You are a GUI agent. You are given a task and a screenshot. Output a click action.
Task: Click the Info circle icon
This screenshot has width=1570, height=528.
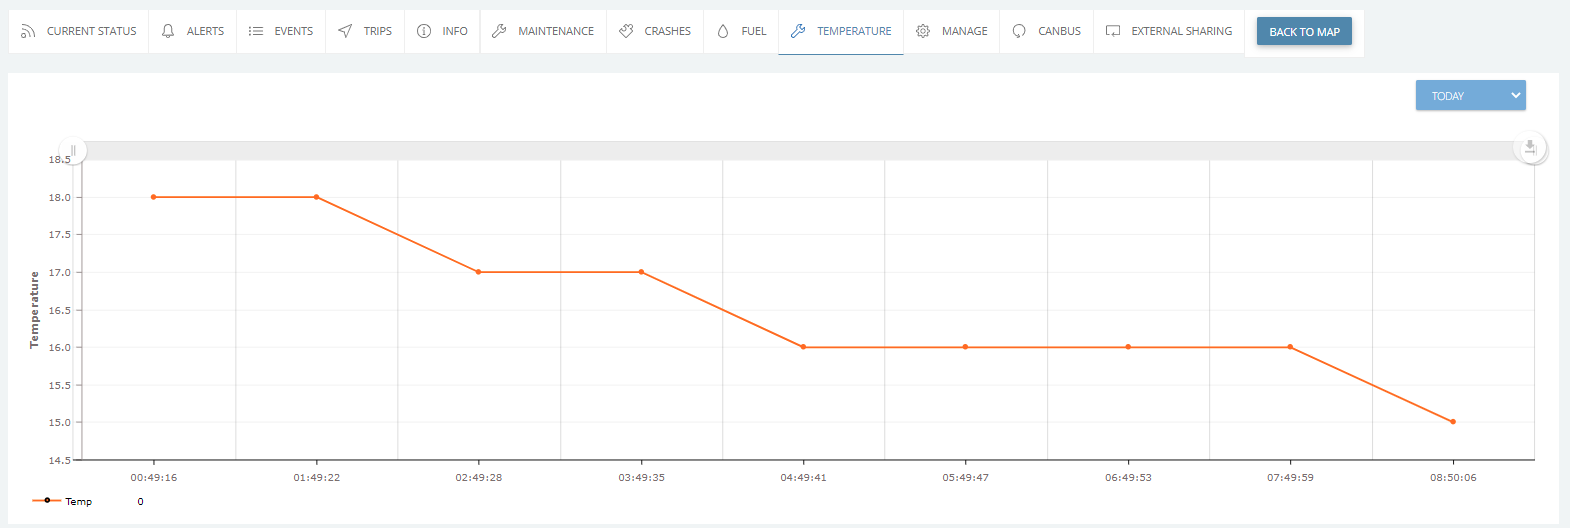(x=424, y=31)
